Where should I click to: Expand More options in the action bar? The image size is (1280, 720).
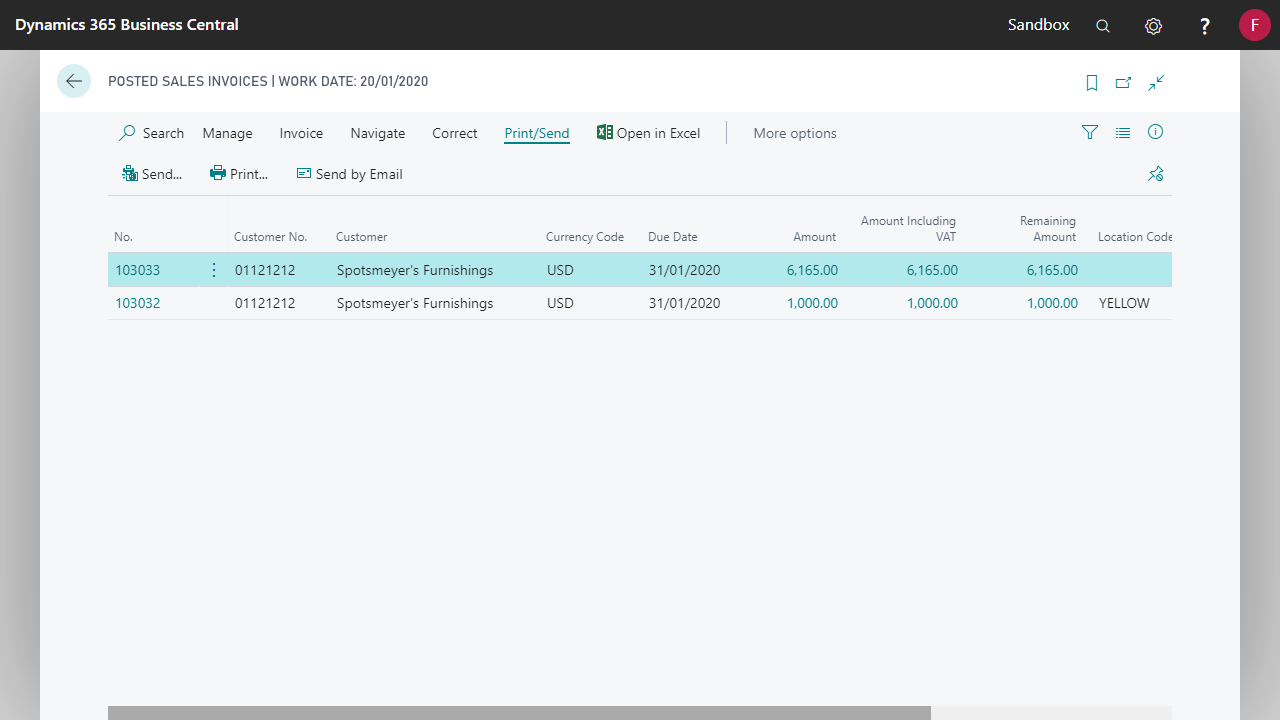pyautogui.click(x=795, y=133)
